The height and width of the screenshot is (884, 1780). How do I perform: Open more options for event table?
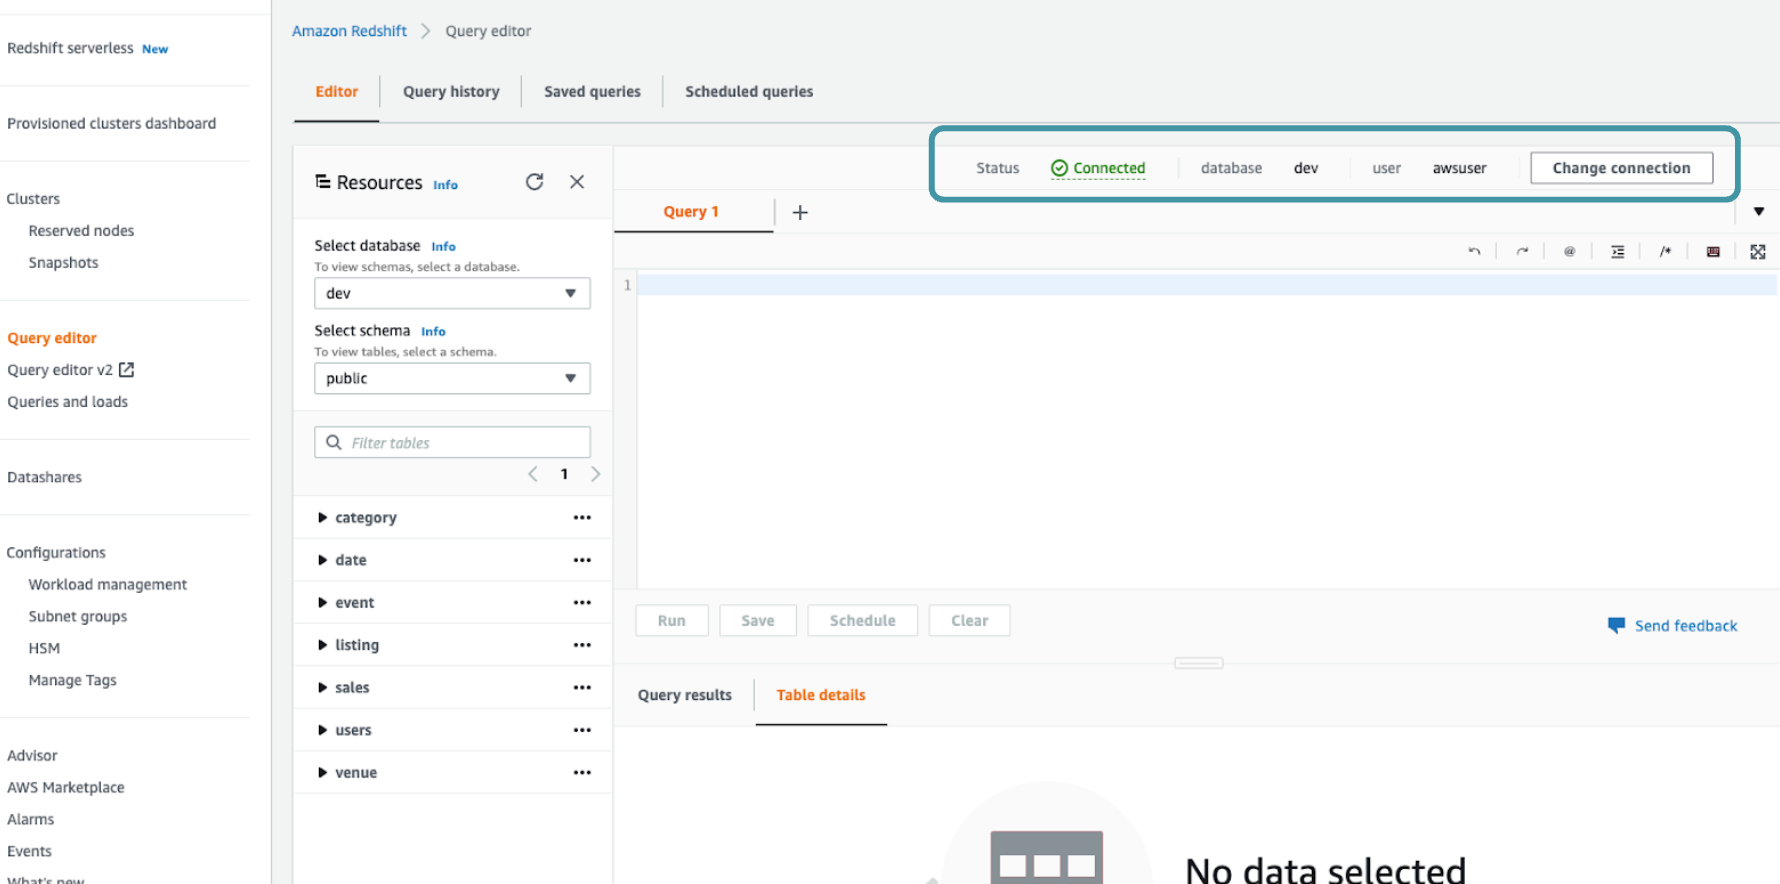point(582,602)
